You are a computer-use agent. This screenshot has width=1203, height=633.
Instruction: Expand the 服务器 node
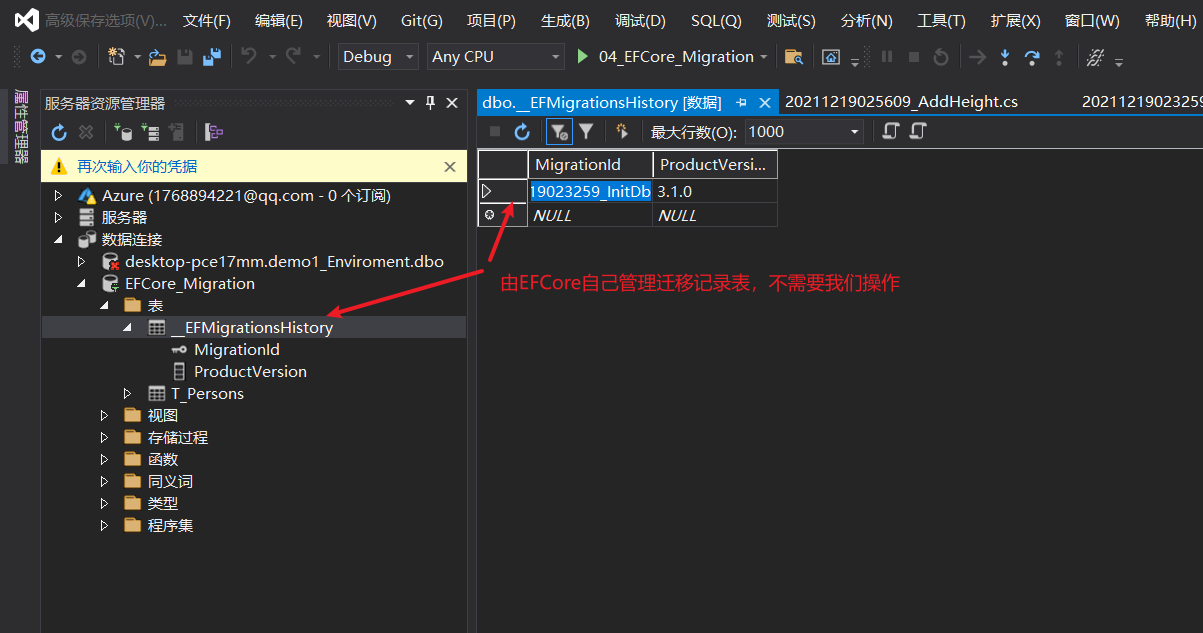(58, 218)
